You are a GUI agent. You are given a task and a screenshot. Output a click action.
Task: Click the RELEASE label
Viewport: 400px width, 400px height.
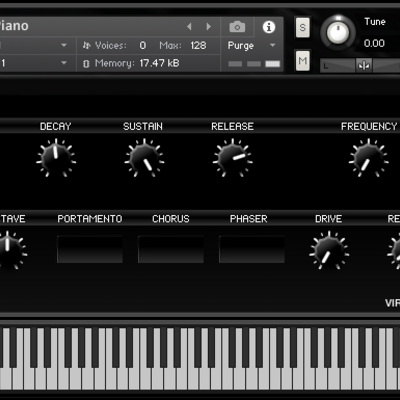point(232,126)
